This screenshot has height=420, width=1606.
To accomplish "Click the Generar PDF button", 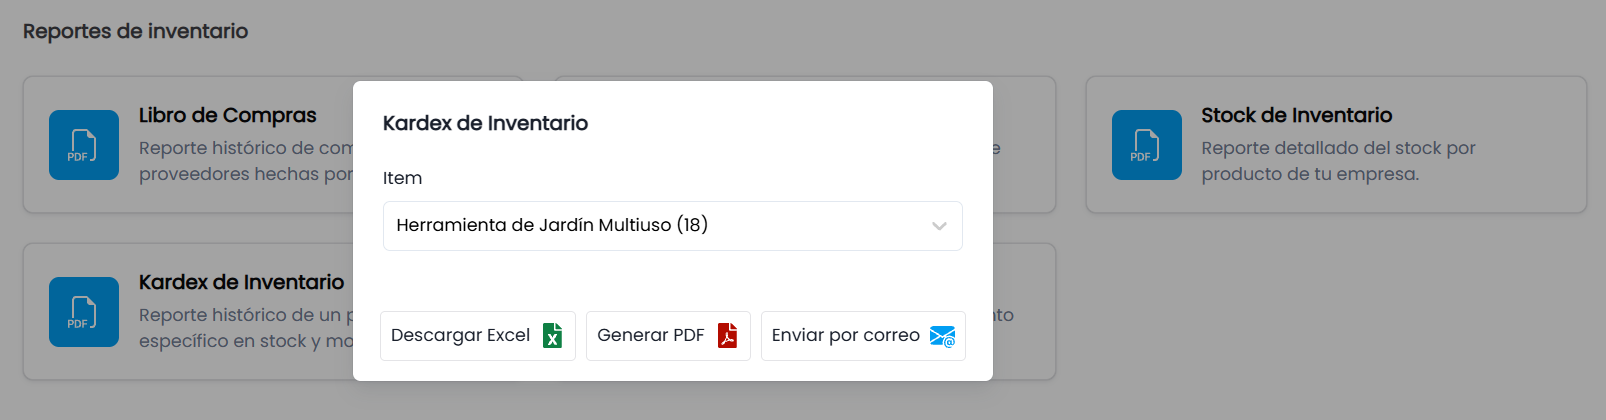I will coord(668,336).
